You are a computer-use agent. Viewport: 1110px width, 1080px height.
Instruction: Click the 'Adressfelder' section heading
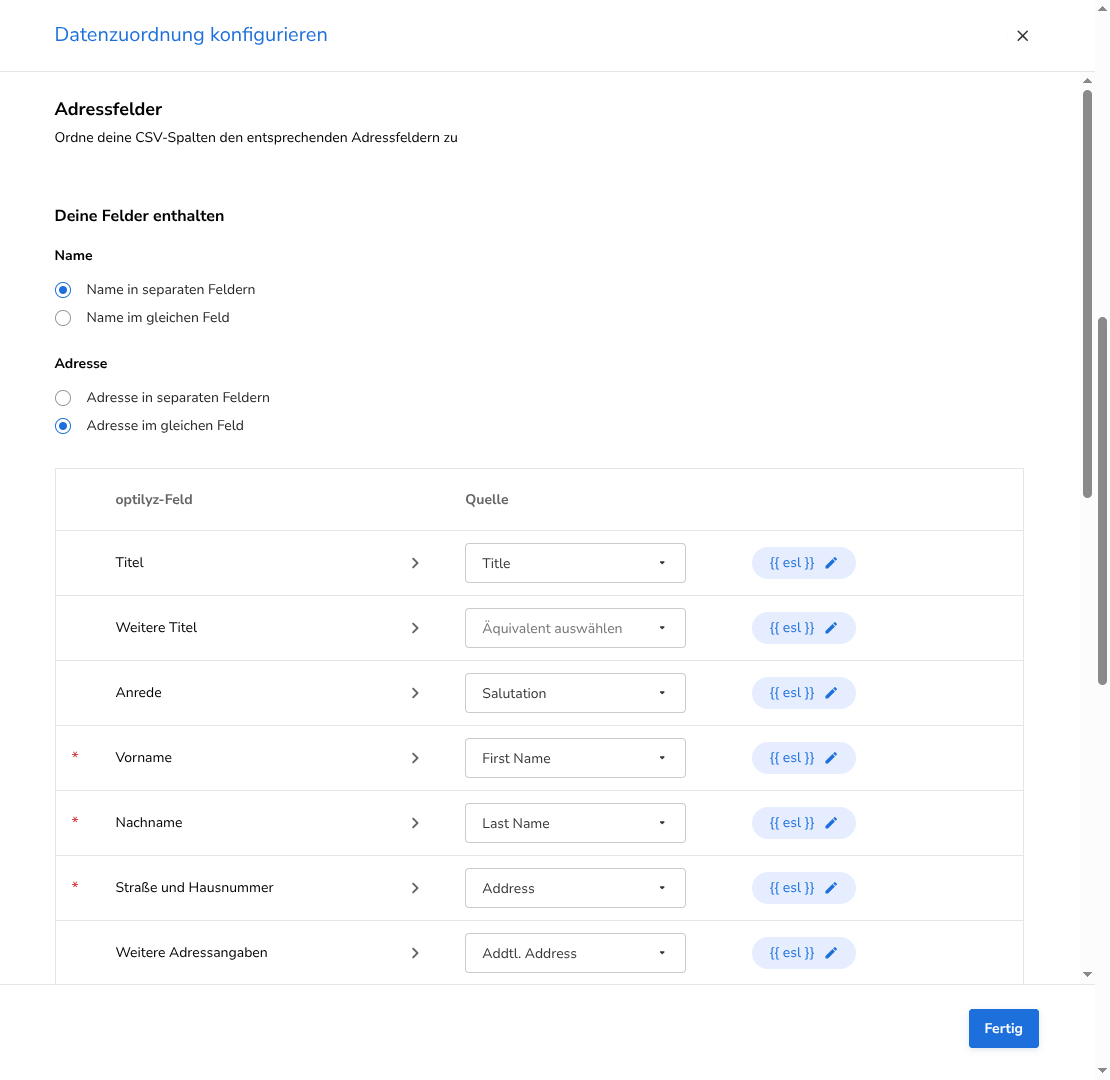[108, 109]
